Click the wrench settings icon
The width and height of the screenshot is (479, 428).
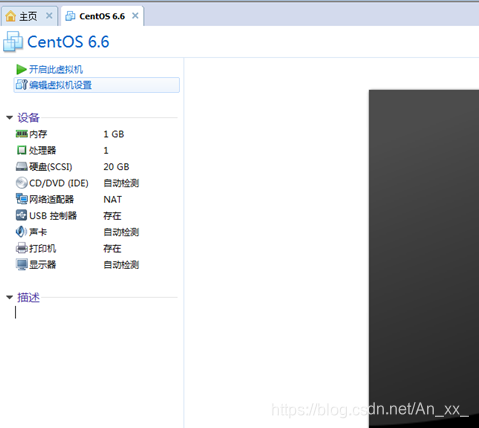(22, 85)
